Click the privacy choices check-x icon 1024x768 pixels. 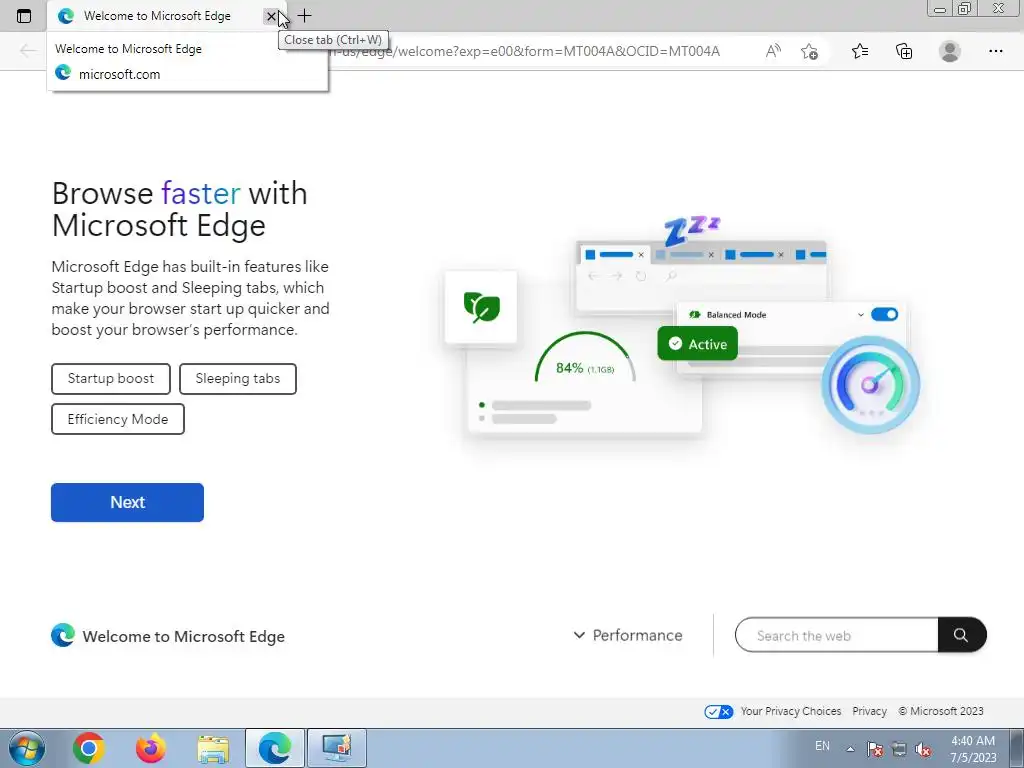[x=718, y=712]
